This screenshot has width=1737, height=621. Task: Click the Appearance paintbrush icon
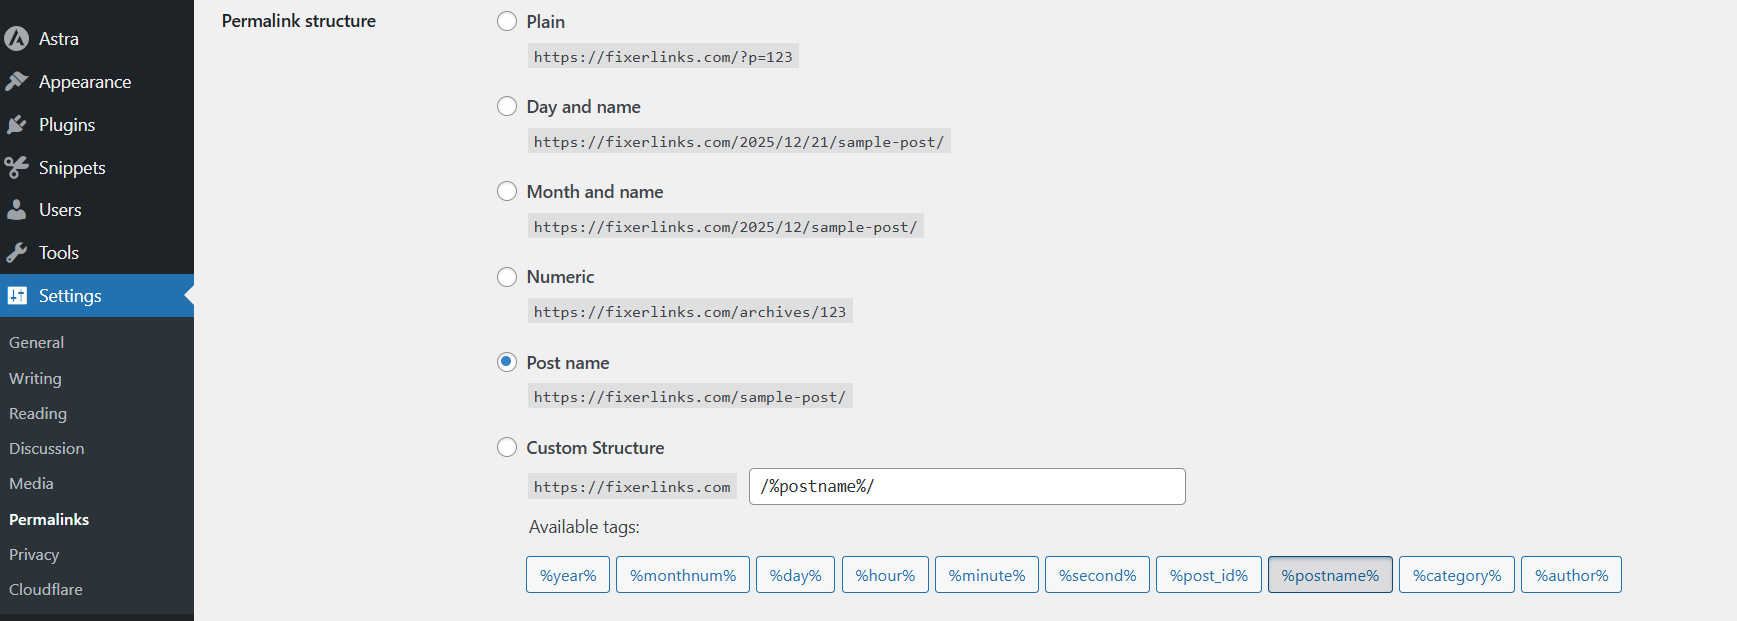(16, 82)
